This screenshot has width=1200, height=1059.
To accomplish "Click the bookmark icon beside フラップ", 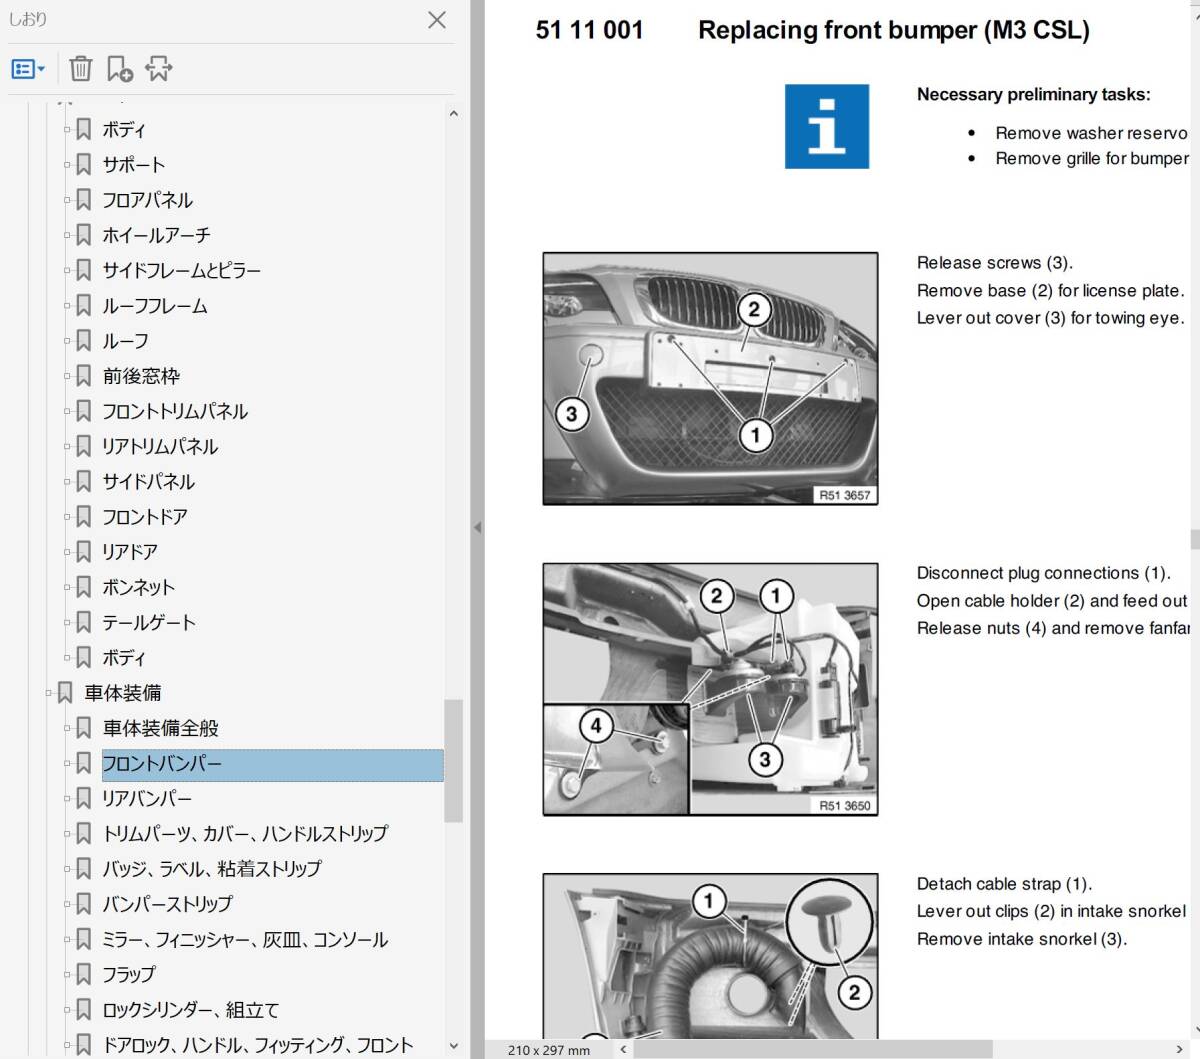I will 84,974.
